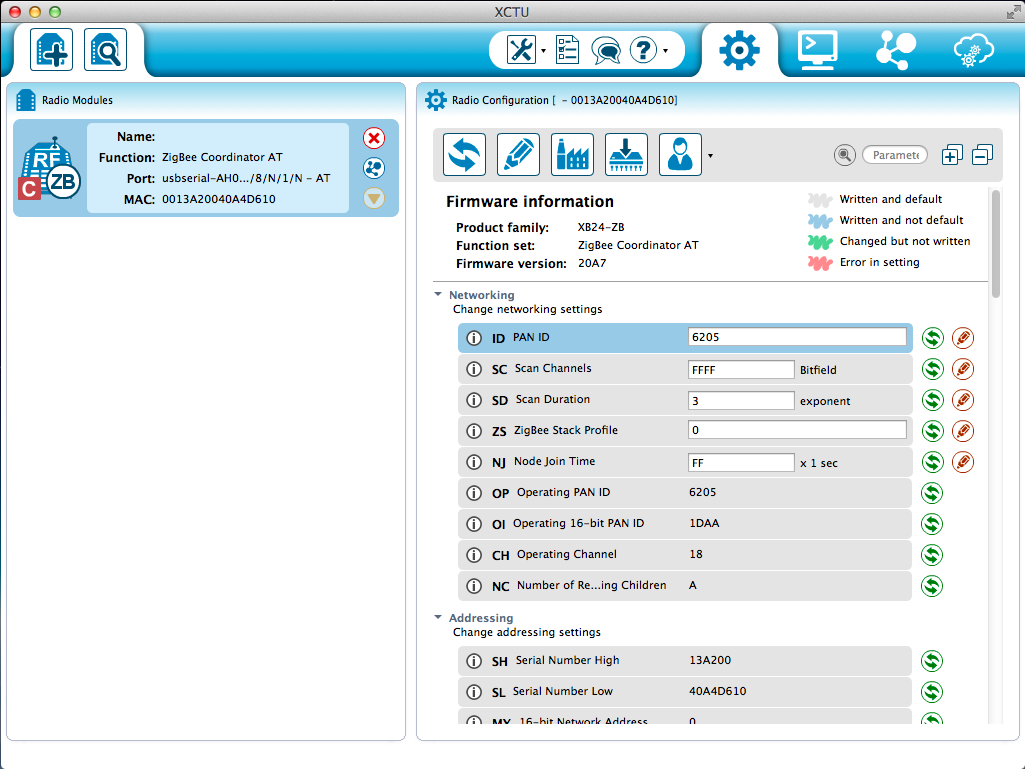The height and width of the screenshot is (769, 1025).
Task: Click the '0013A20040A4D610' MAC address text
Action: [x=218, y=199]
